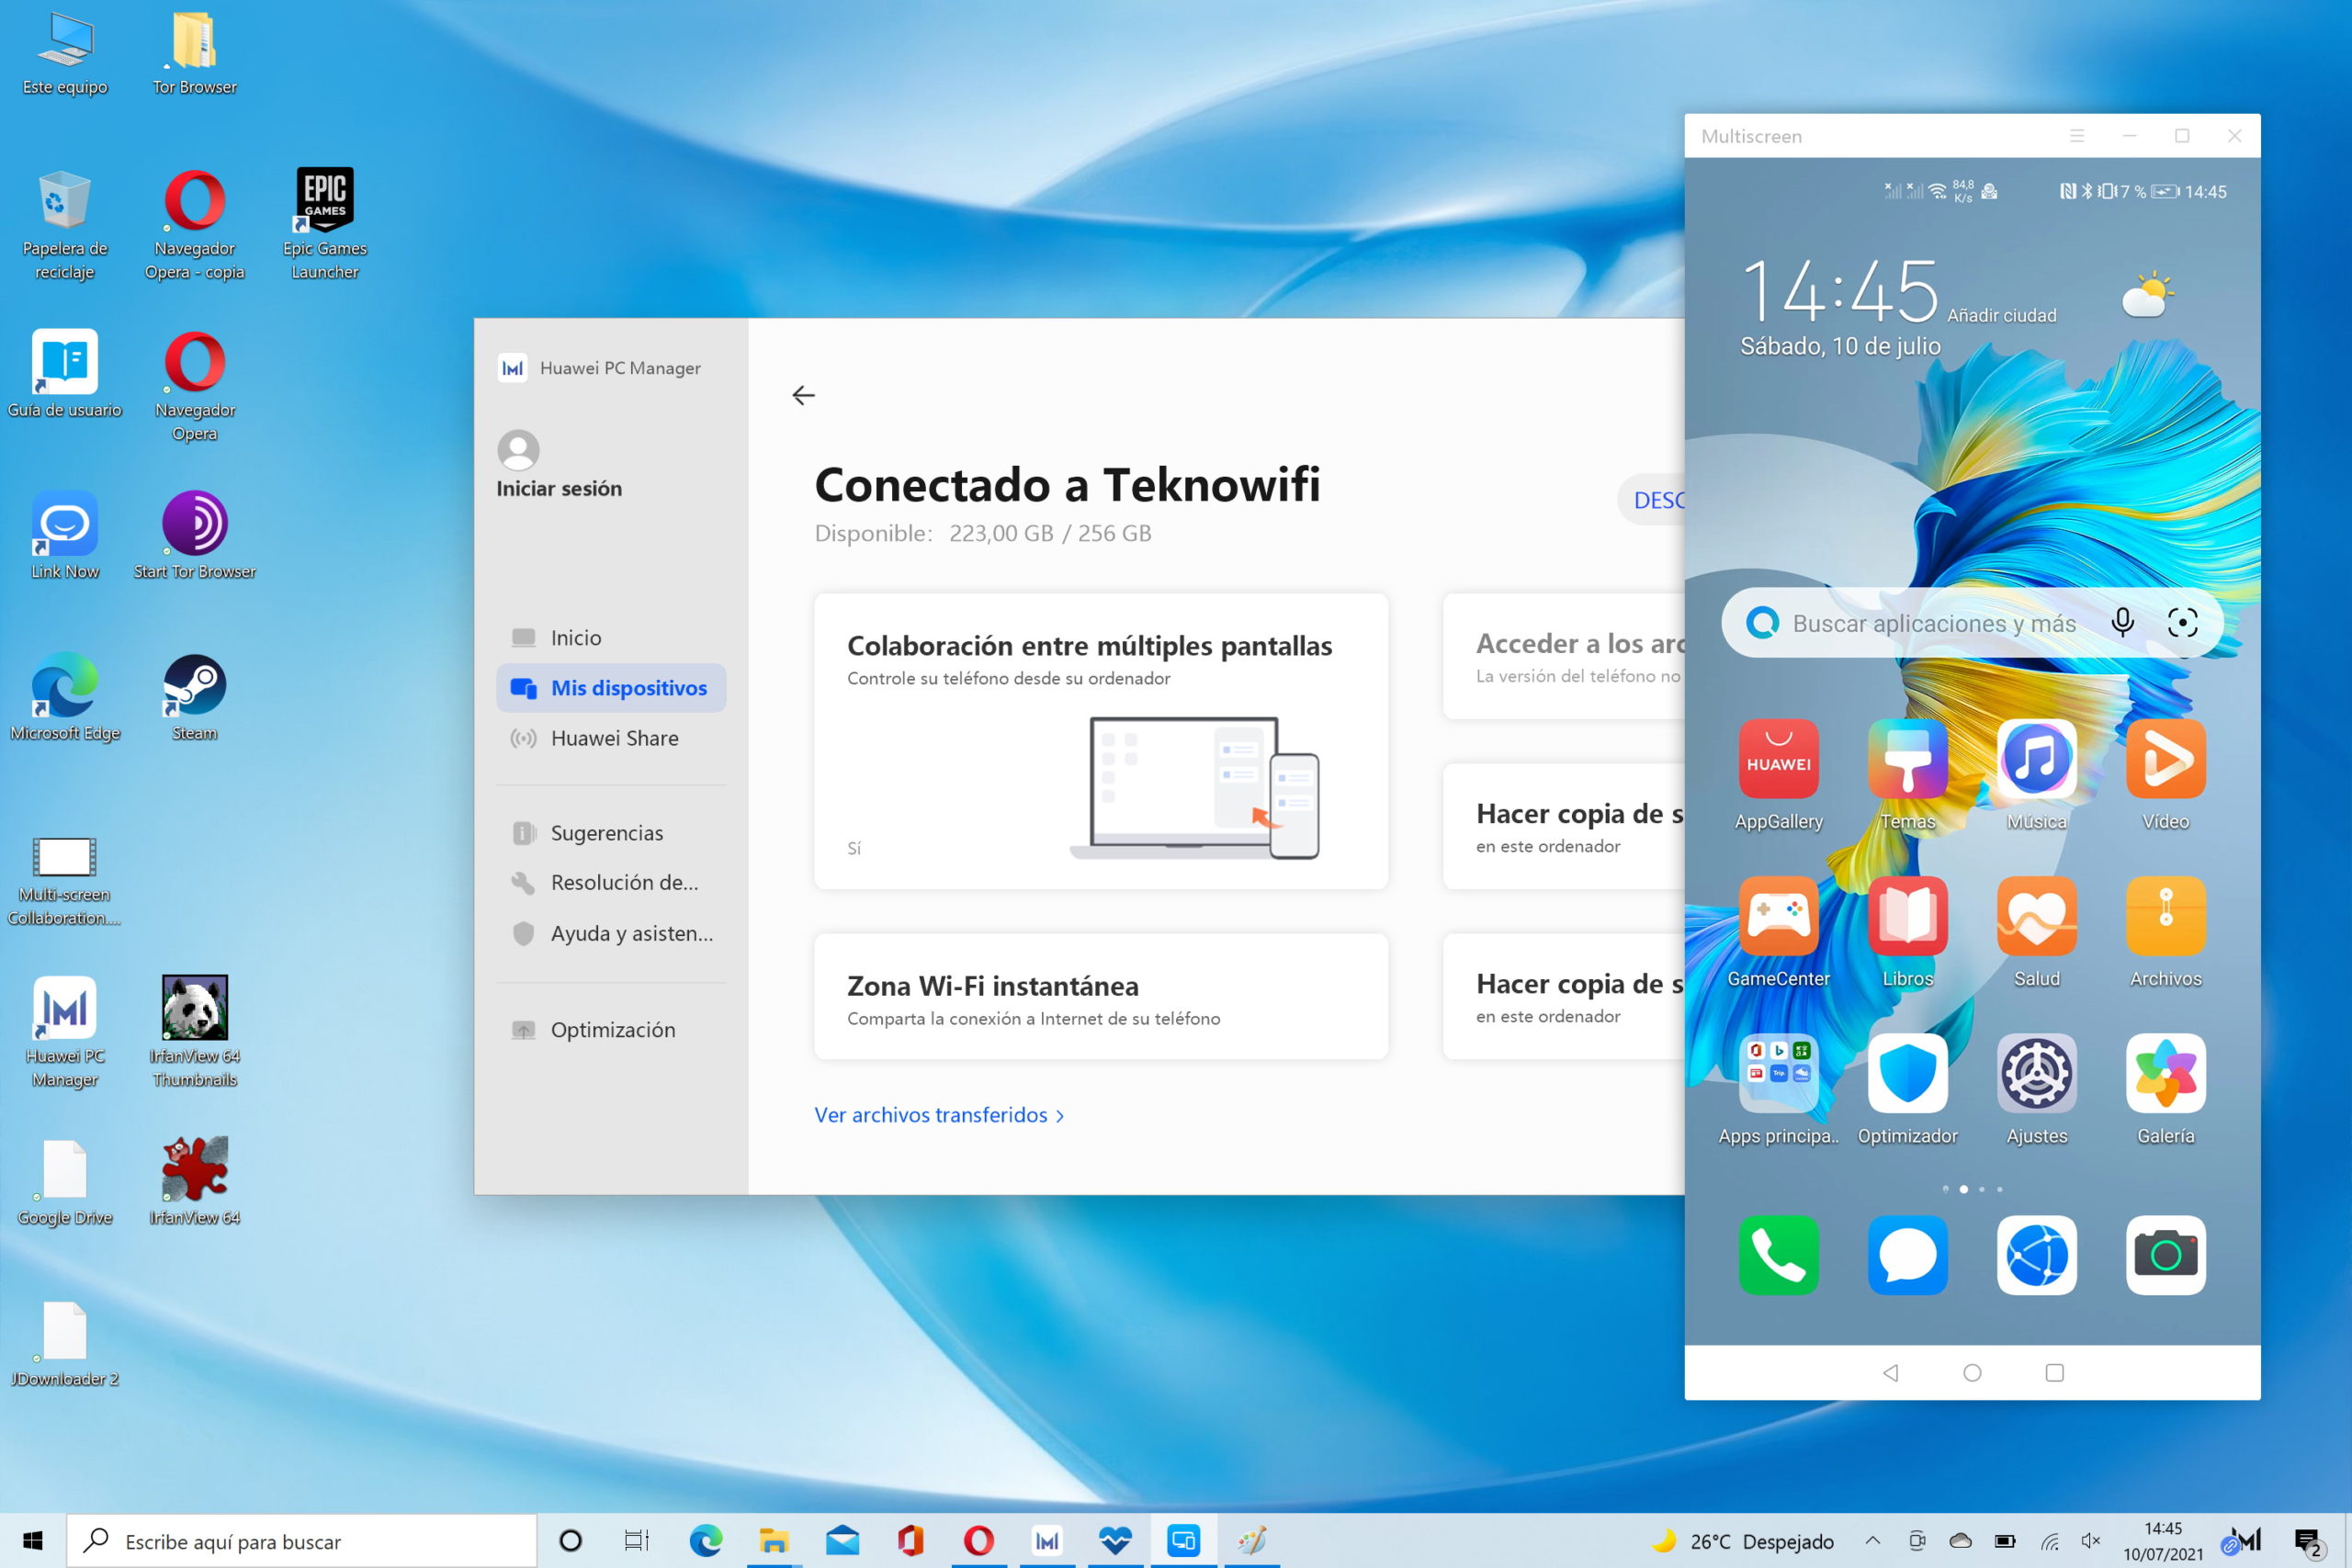Open the Messages app in the dock

tap(1907, 1255)
